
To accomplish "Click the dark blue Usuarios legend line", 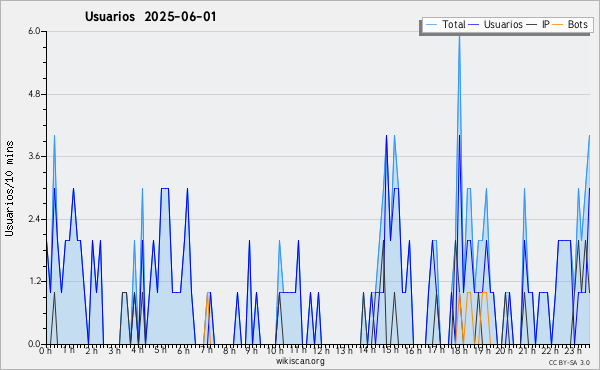I will coord(473,24).
